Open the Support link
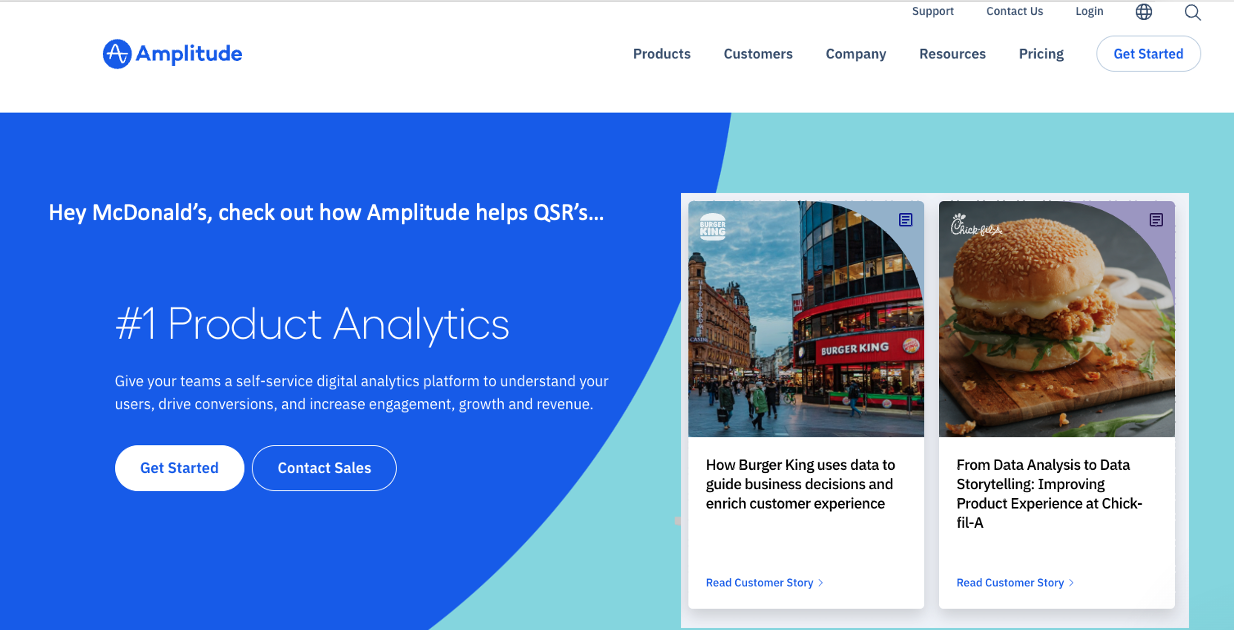The image size is (1234, 630). click(932, 11)
